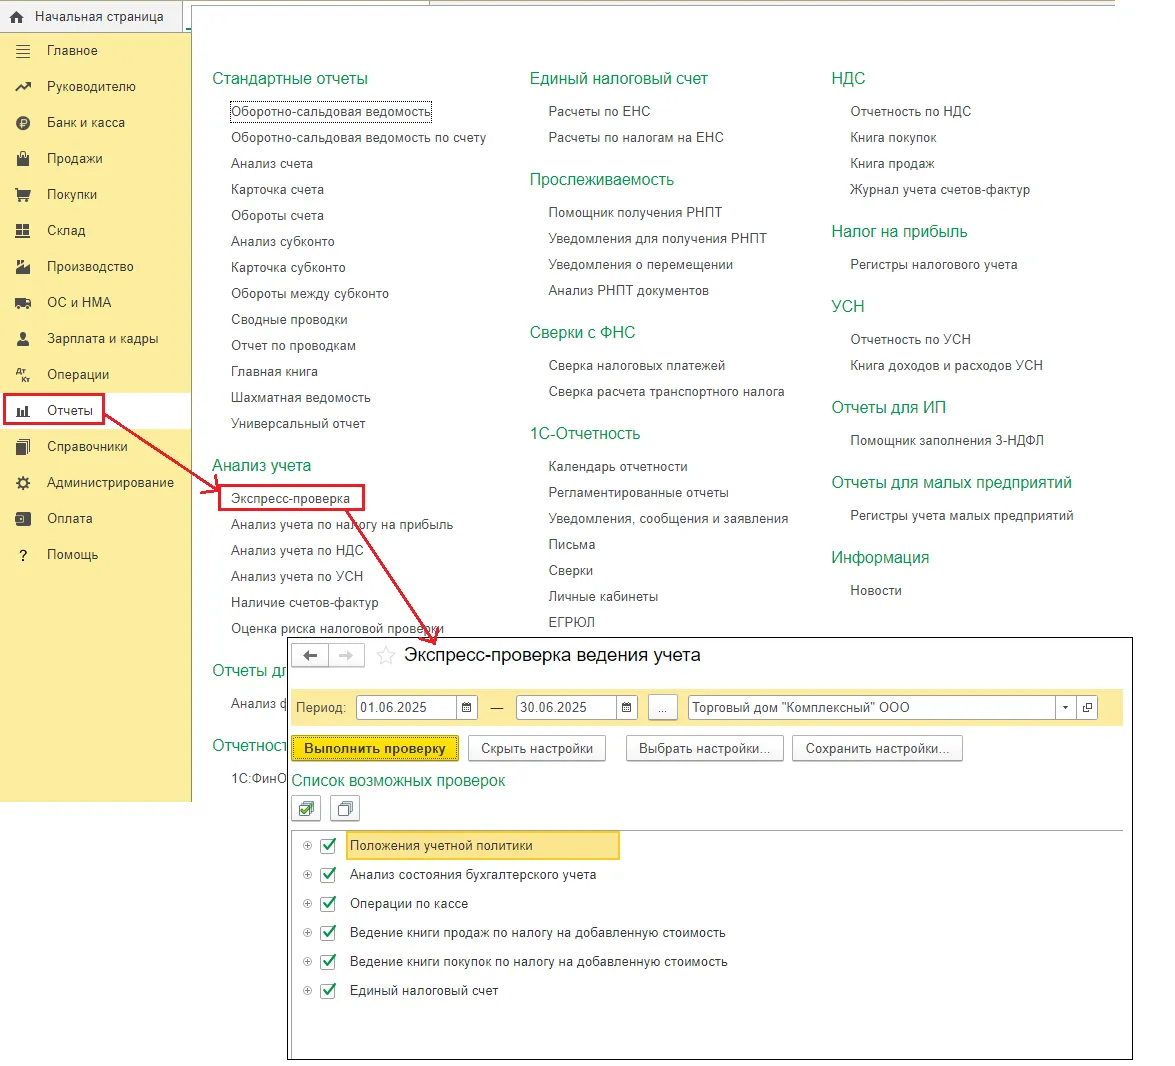Click the period start date input field

coord(405,708)
